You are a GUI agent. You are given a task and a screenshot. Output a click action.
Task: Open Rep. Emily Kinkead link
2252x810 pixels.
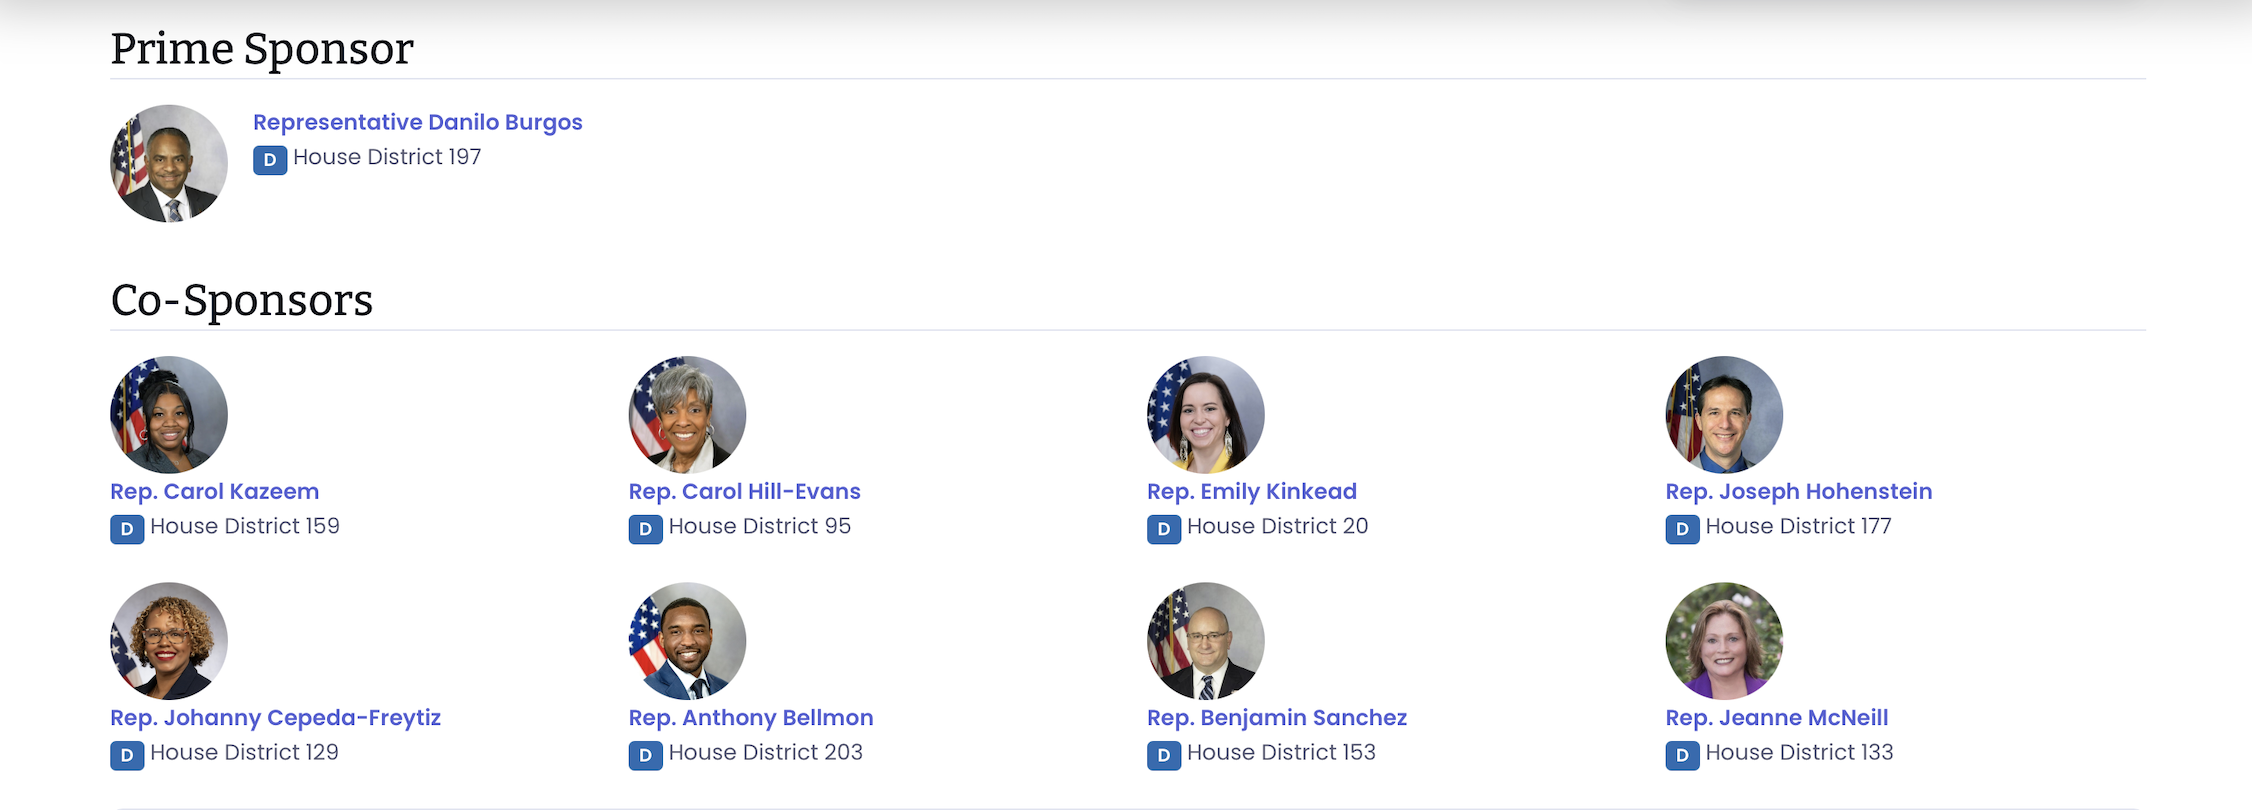1251,492
